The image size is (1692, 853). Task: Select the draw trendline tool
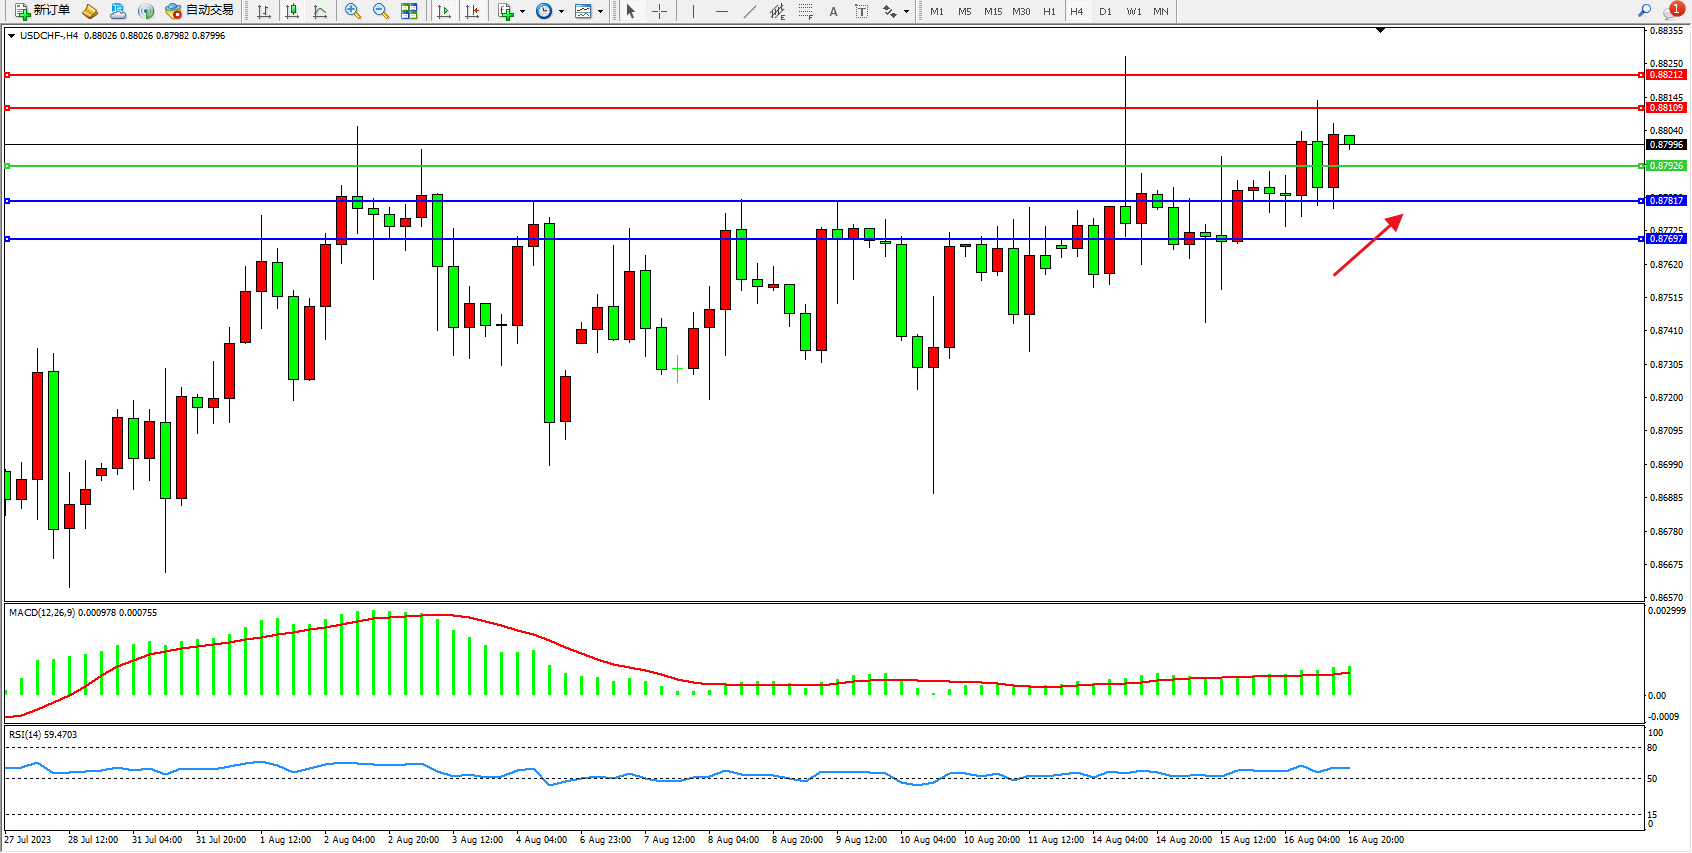click(x=750, y=11)
